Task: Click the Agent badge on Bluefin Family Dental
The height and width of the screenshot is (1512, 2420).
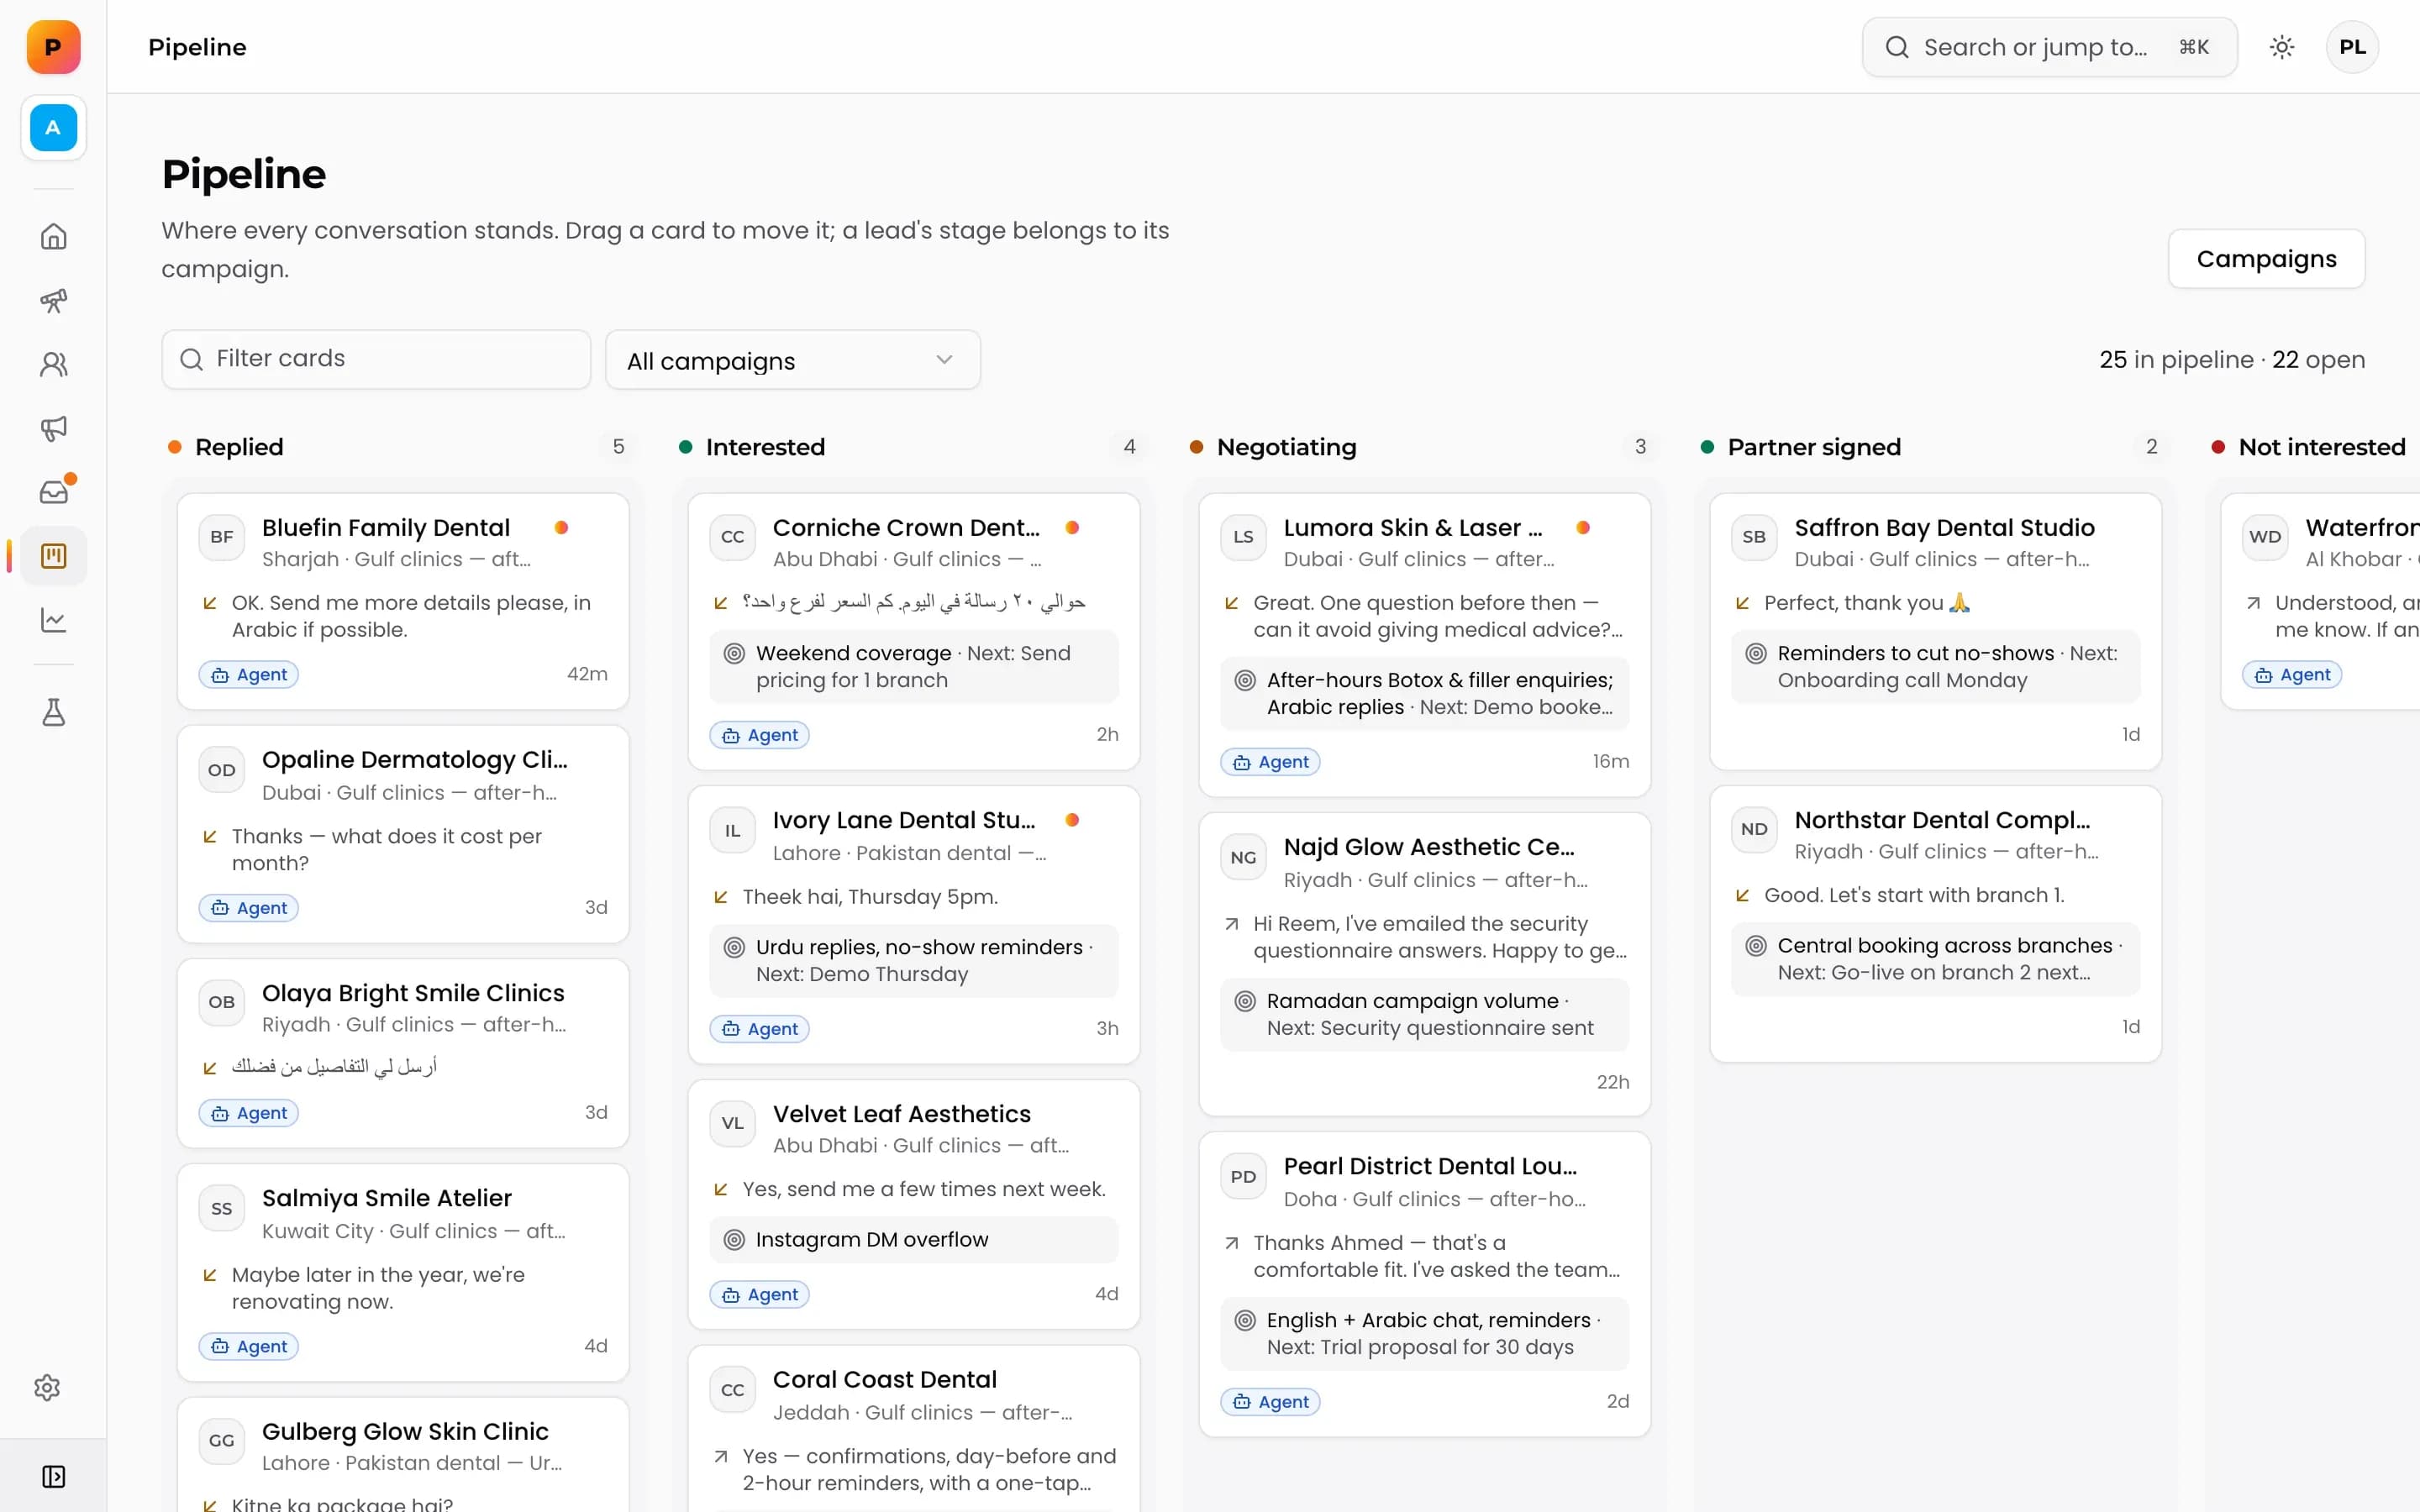Action: (249, 675)
